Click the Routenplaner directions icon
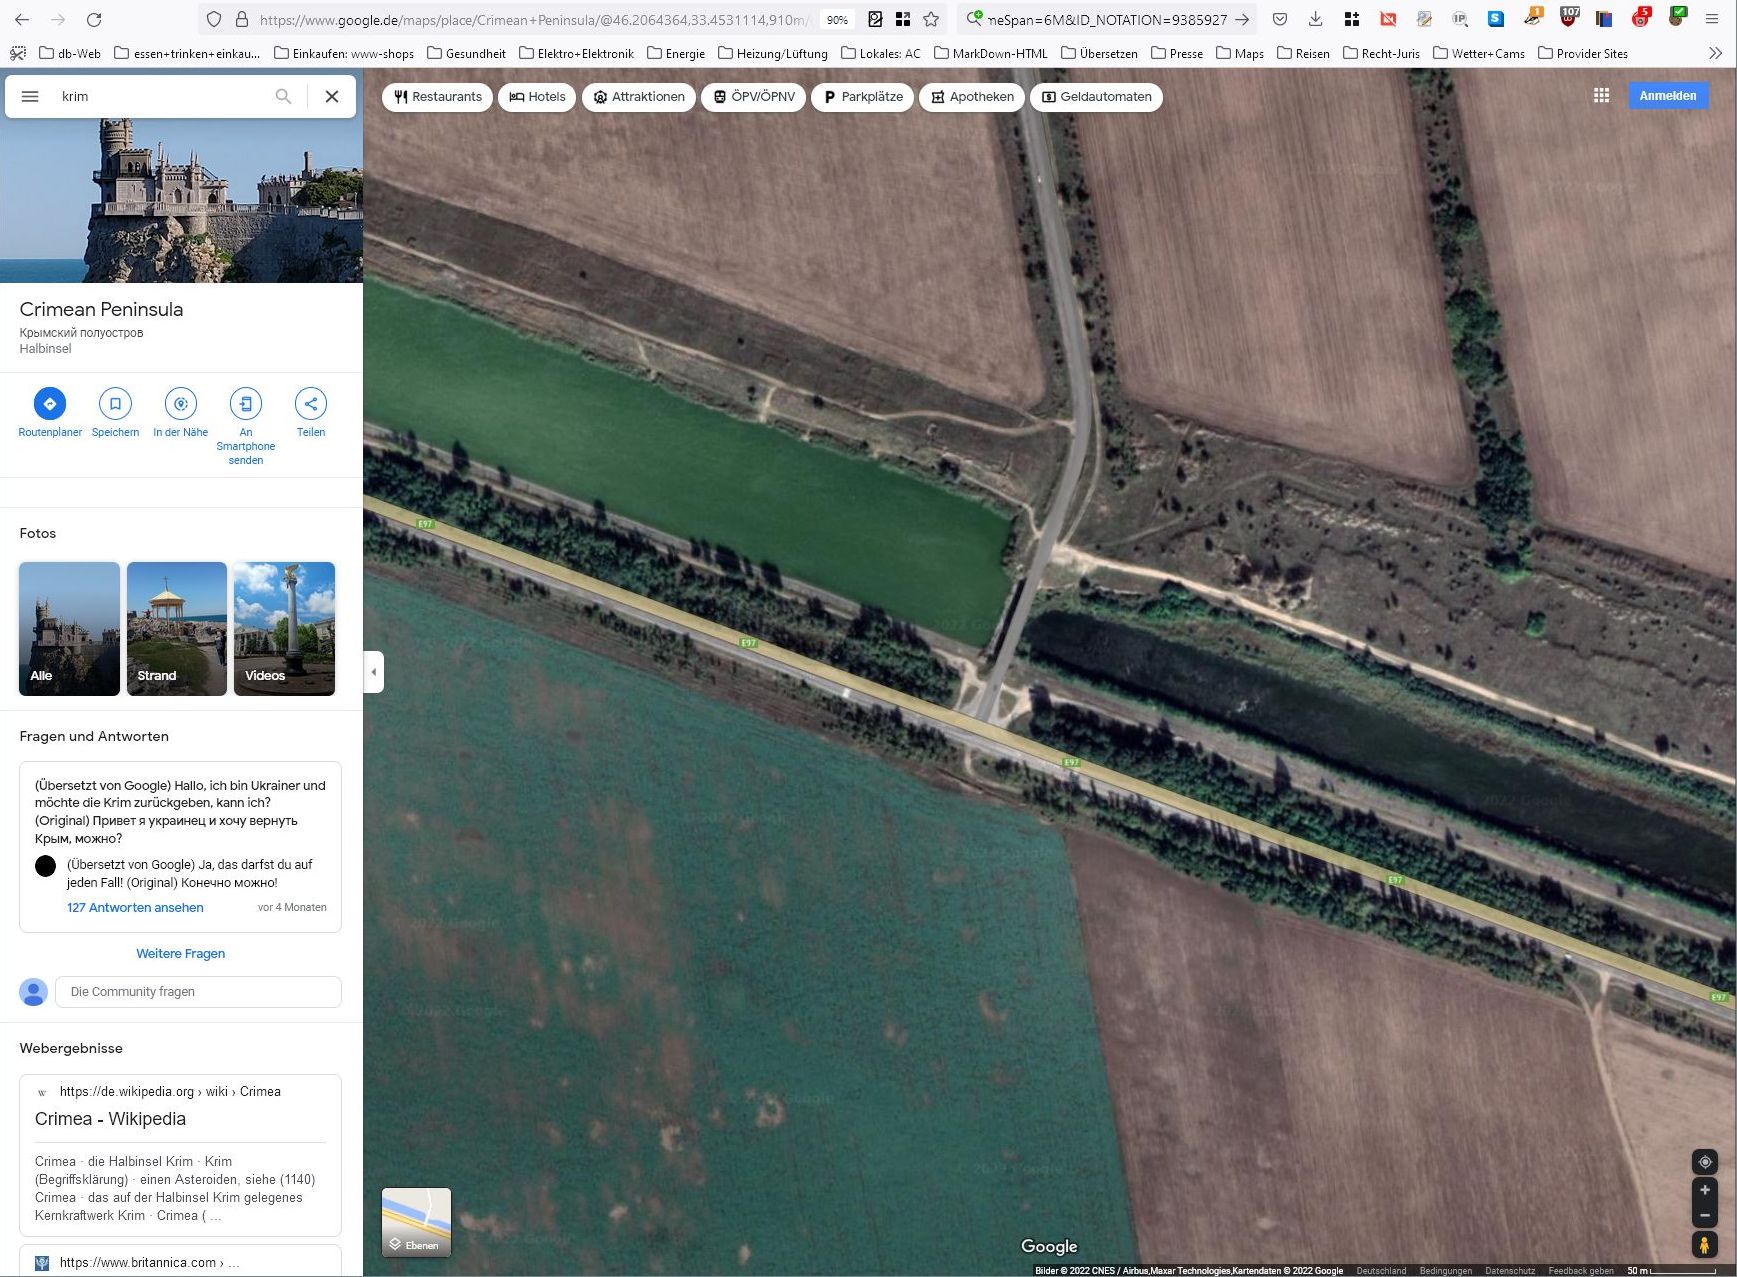 [x=50, y=404]
